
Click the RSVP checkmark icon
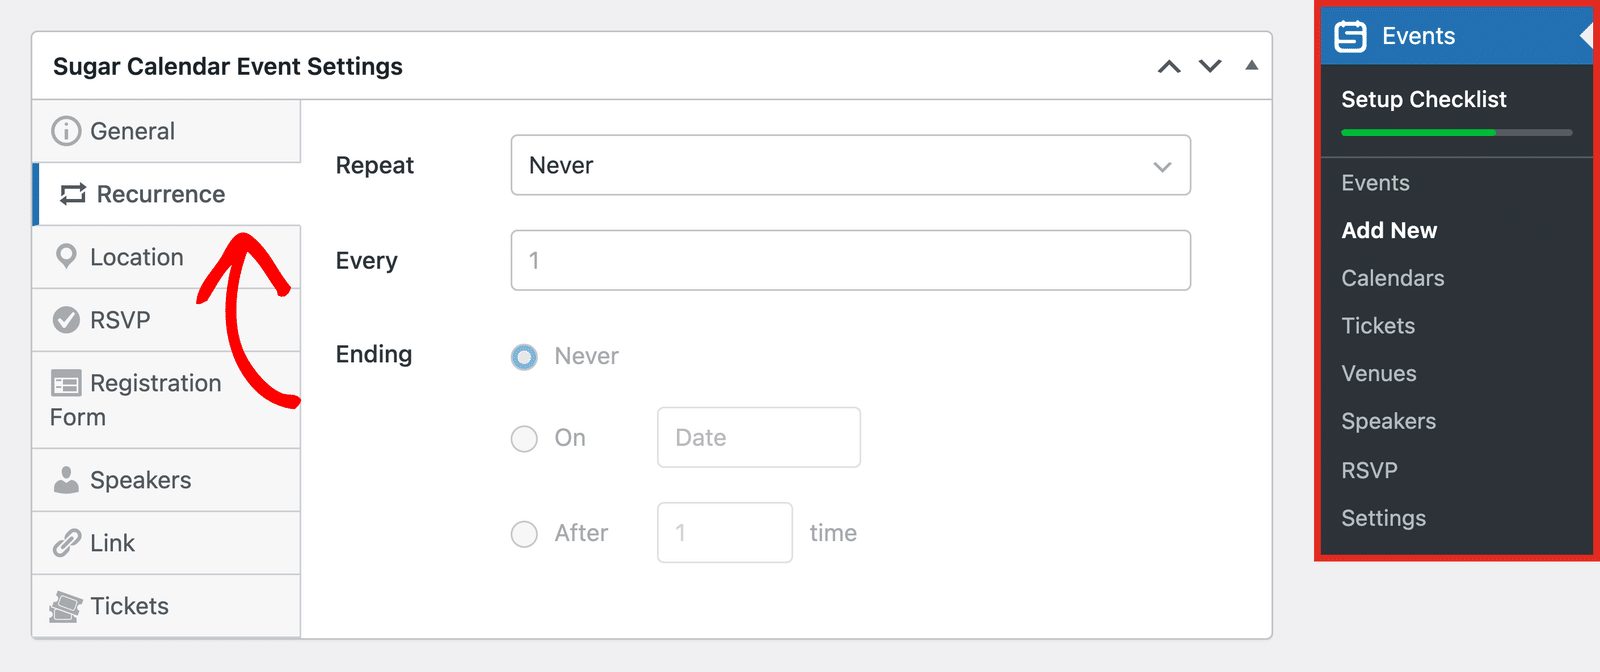(x=66, y=320)
